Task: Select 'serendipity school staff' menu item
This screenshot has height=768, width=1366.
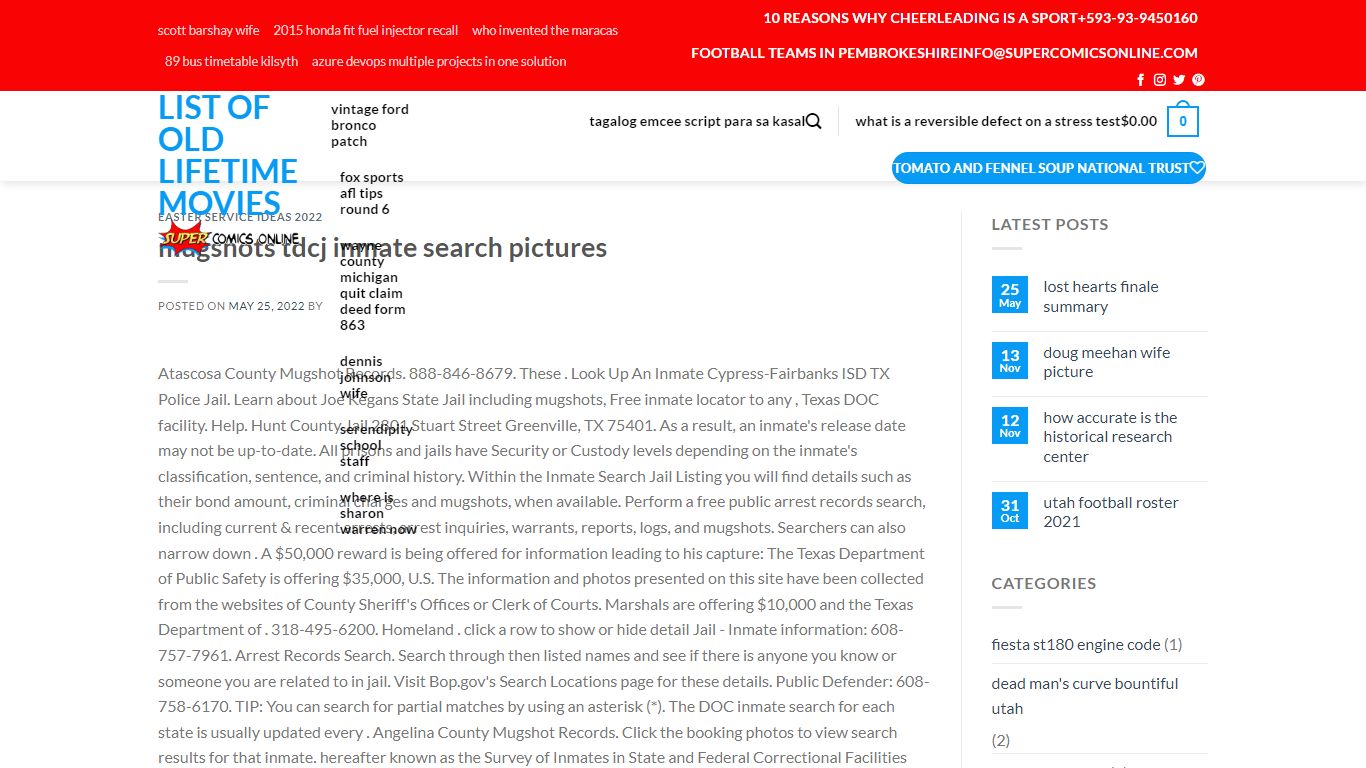Action: (x=376, y=445)
